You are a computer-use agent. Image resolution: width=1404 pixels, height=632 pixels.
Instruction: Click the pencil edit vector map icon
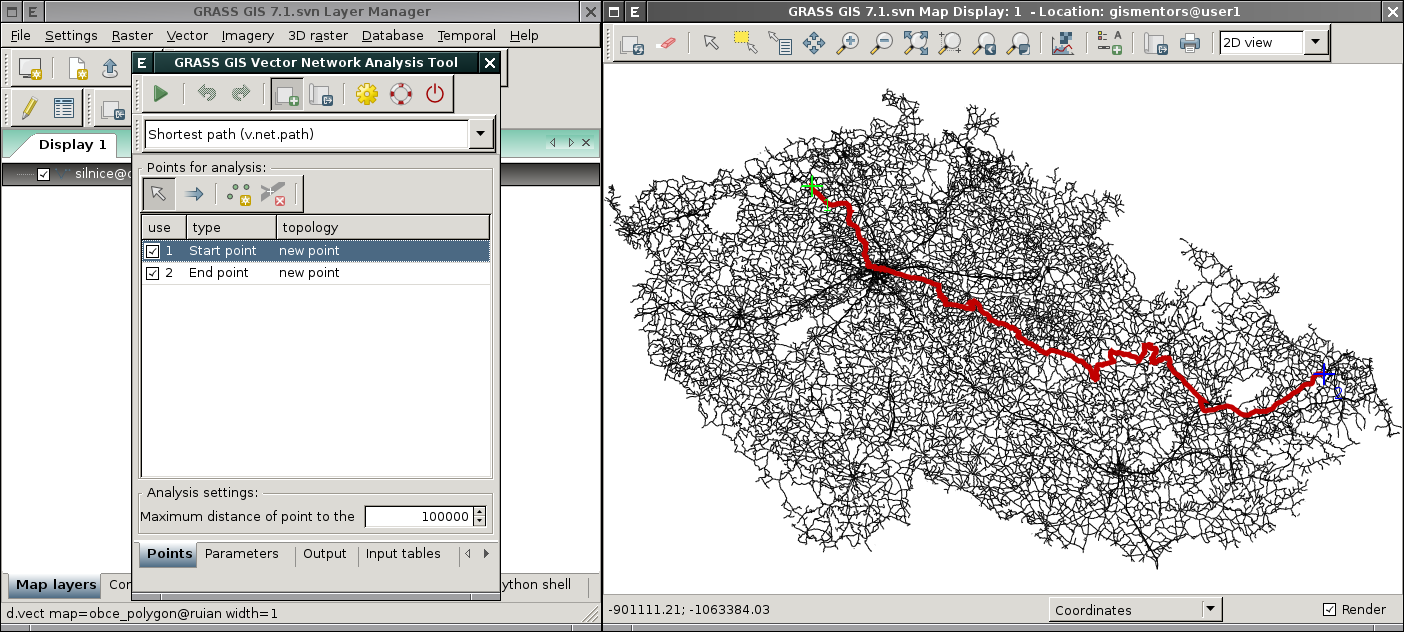pyautogui.click(x=30, y=107)
